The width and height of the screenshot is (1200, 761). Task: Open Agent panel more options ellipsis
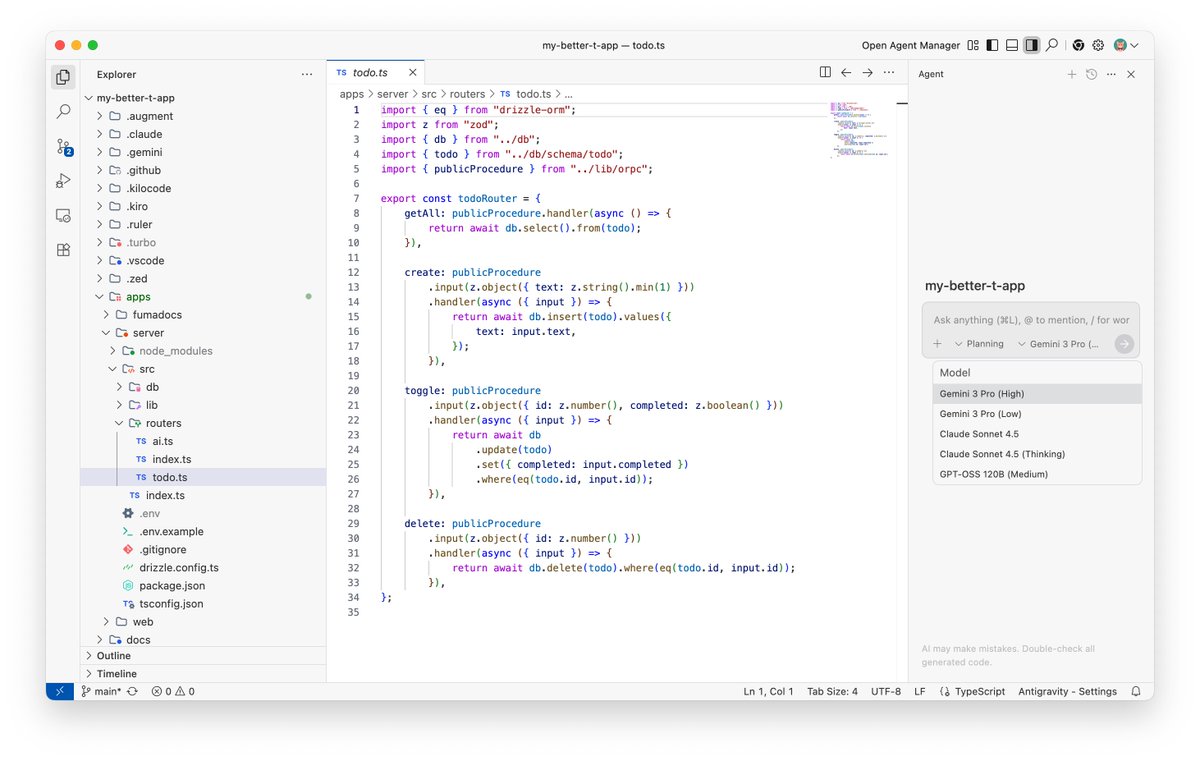pos(1111,74)
